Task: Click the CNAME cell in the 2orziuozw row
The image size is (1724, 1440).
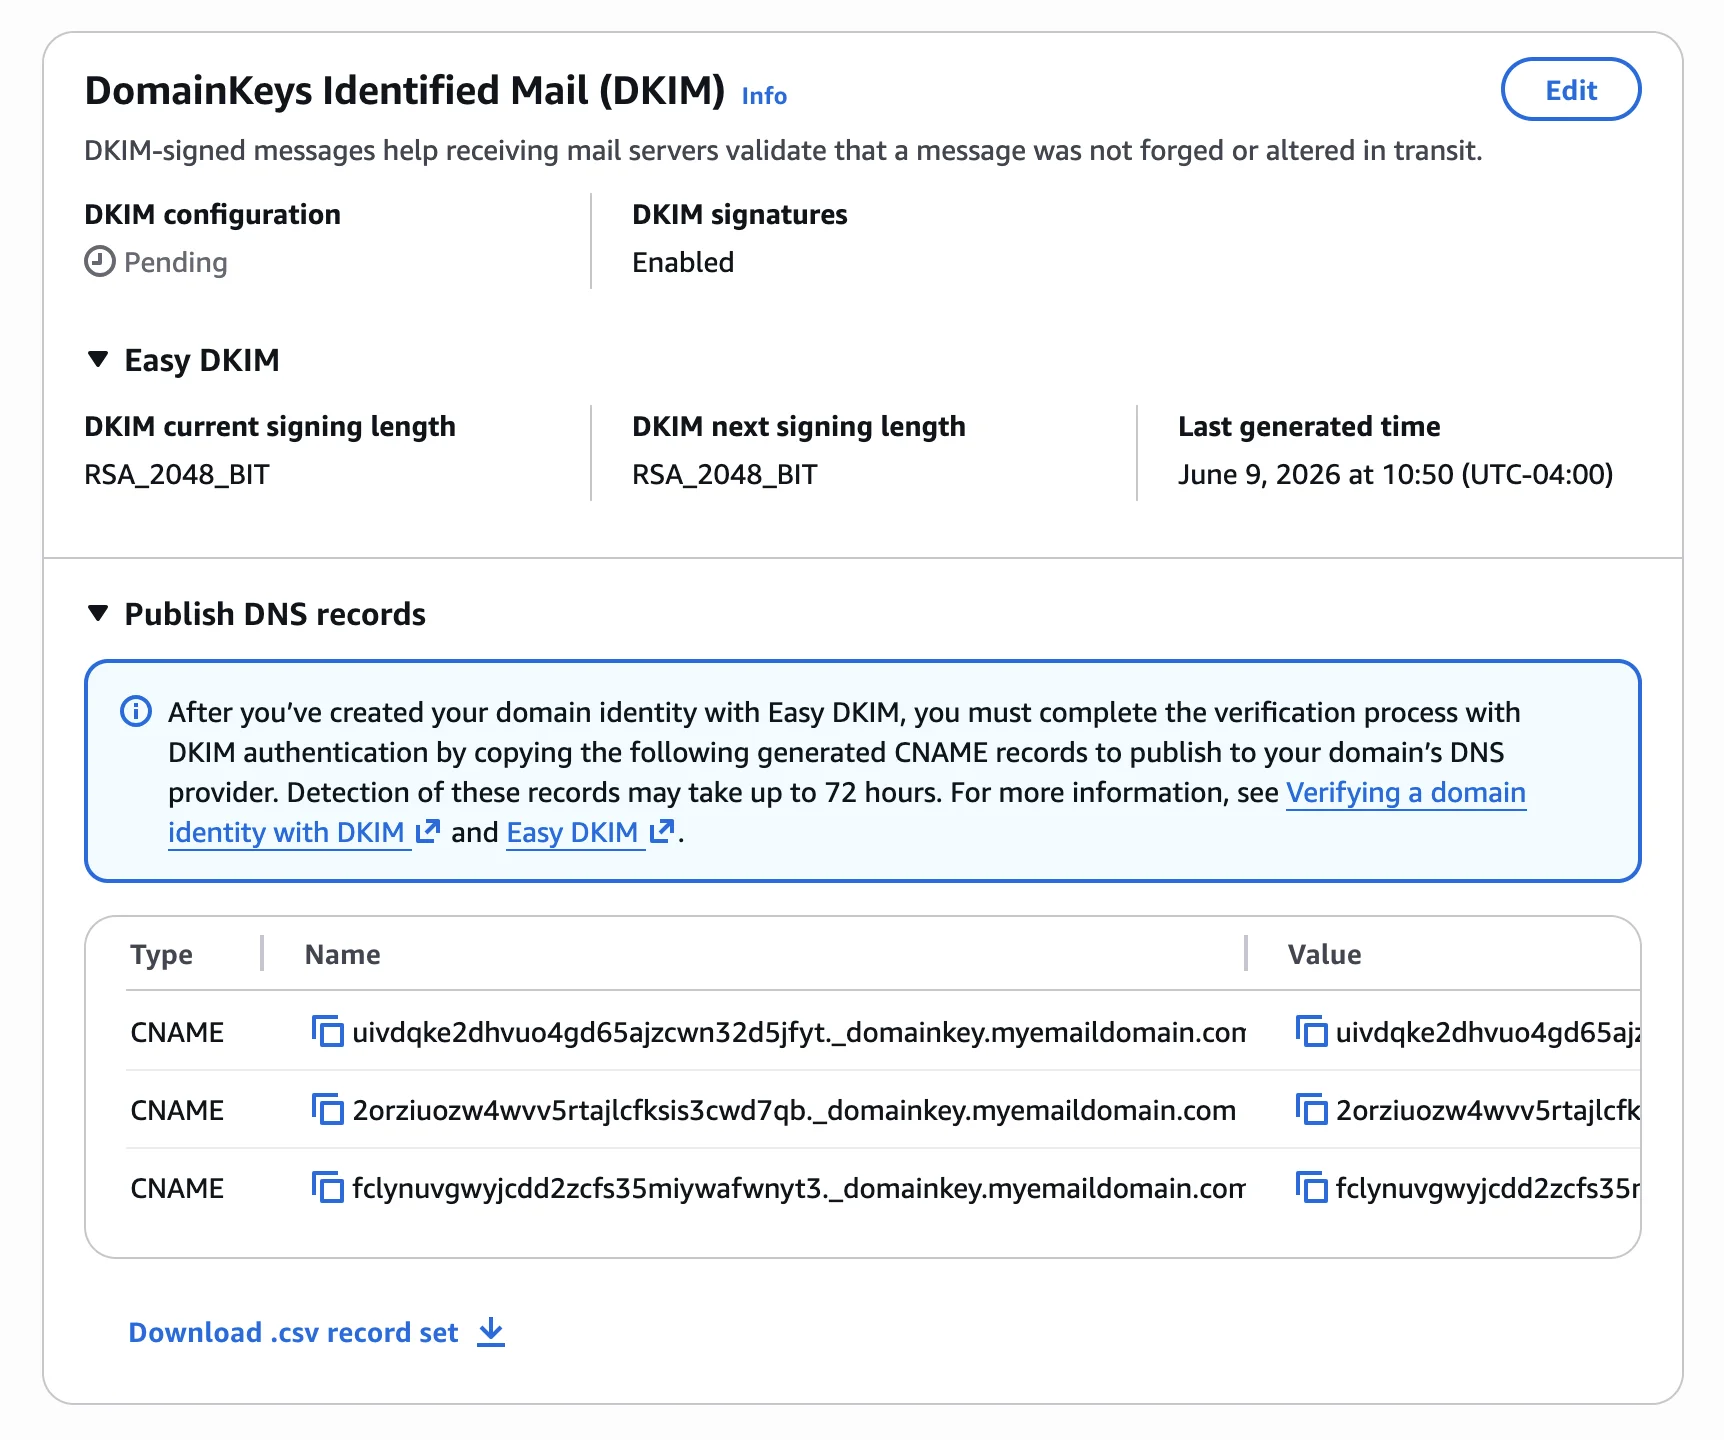Action: click(x=177, y=1110)
